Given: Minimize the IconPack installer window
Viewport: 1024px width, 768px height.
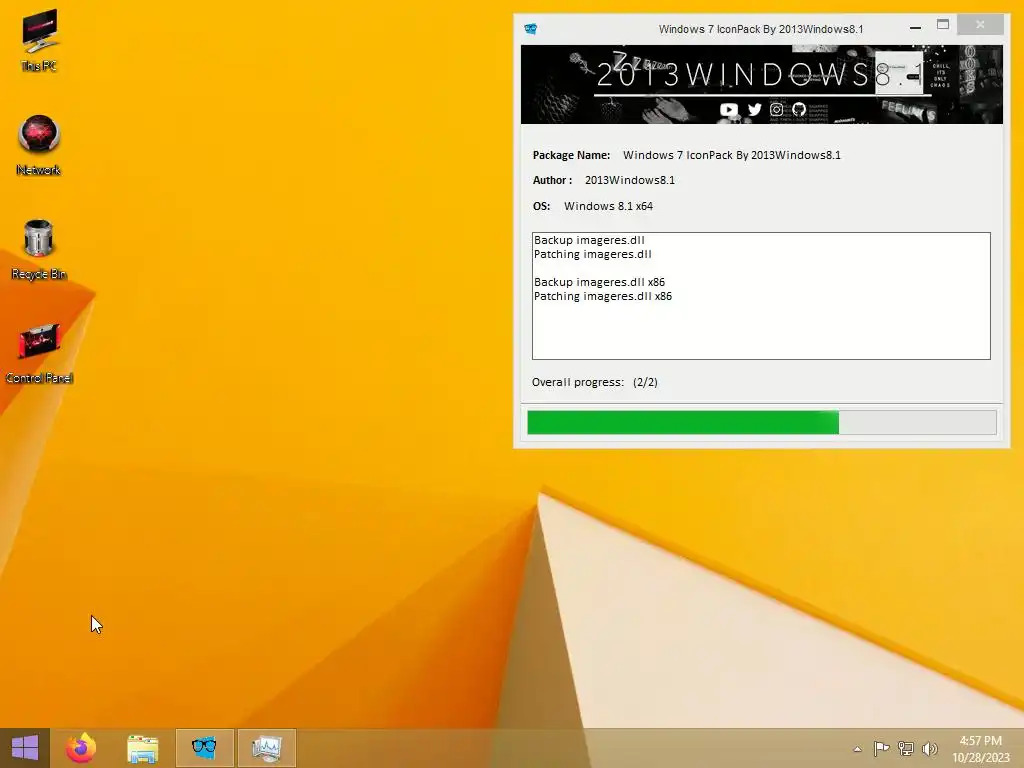Looking at the screenshot, I should tap(915, 27).
